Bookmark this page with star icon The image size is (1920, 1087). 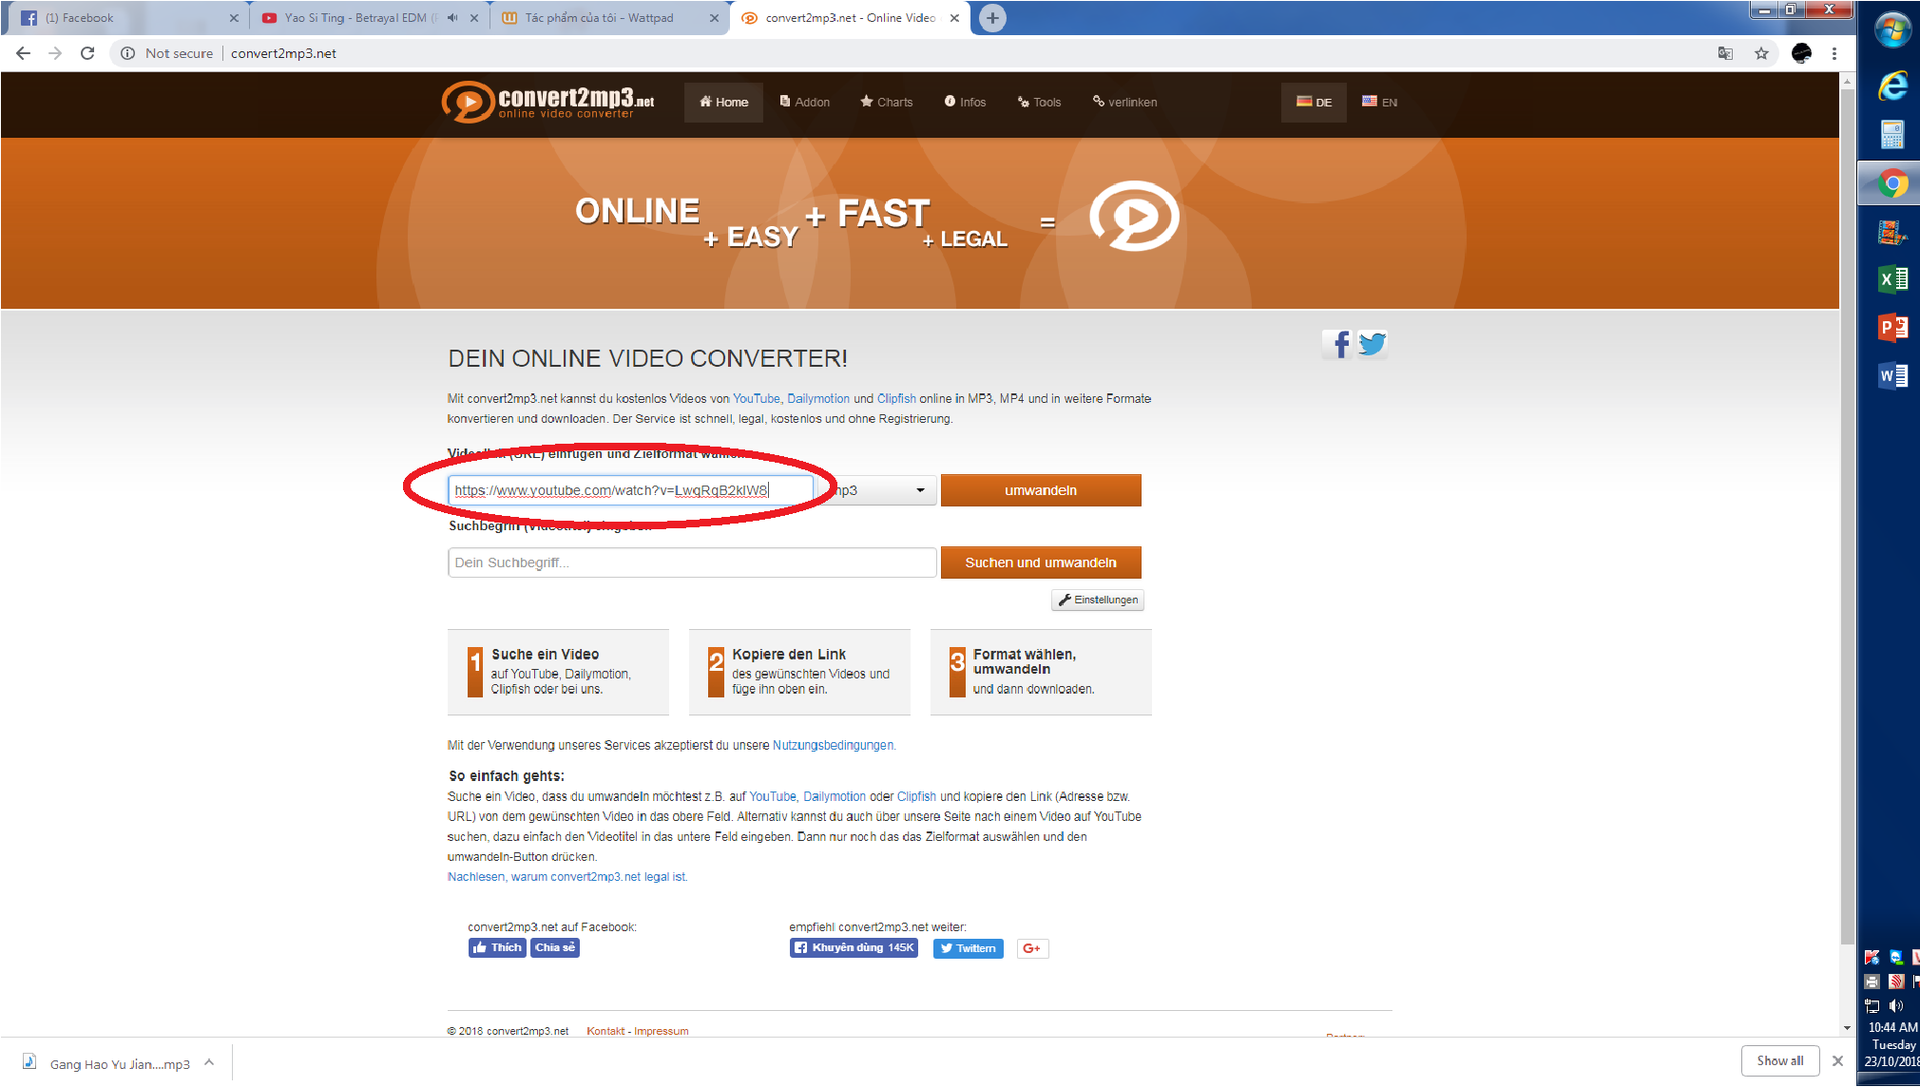(x=1761, y=53)
